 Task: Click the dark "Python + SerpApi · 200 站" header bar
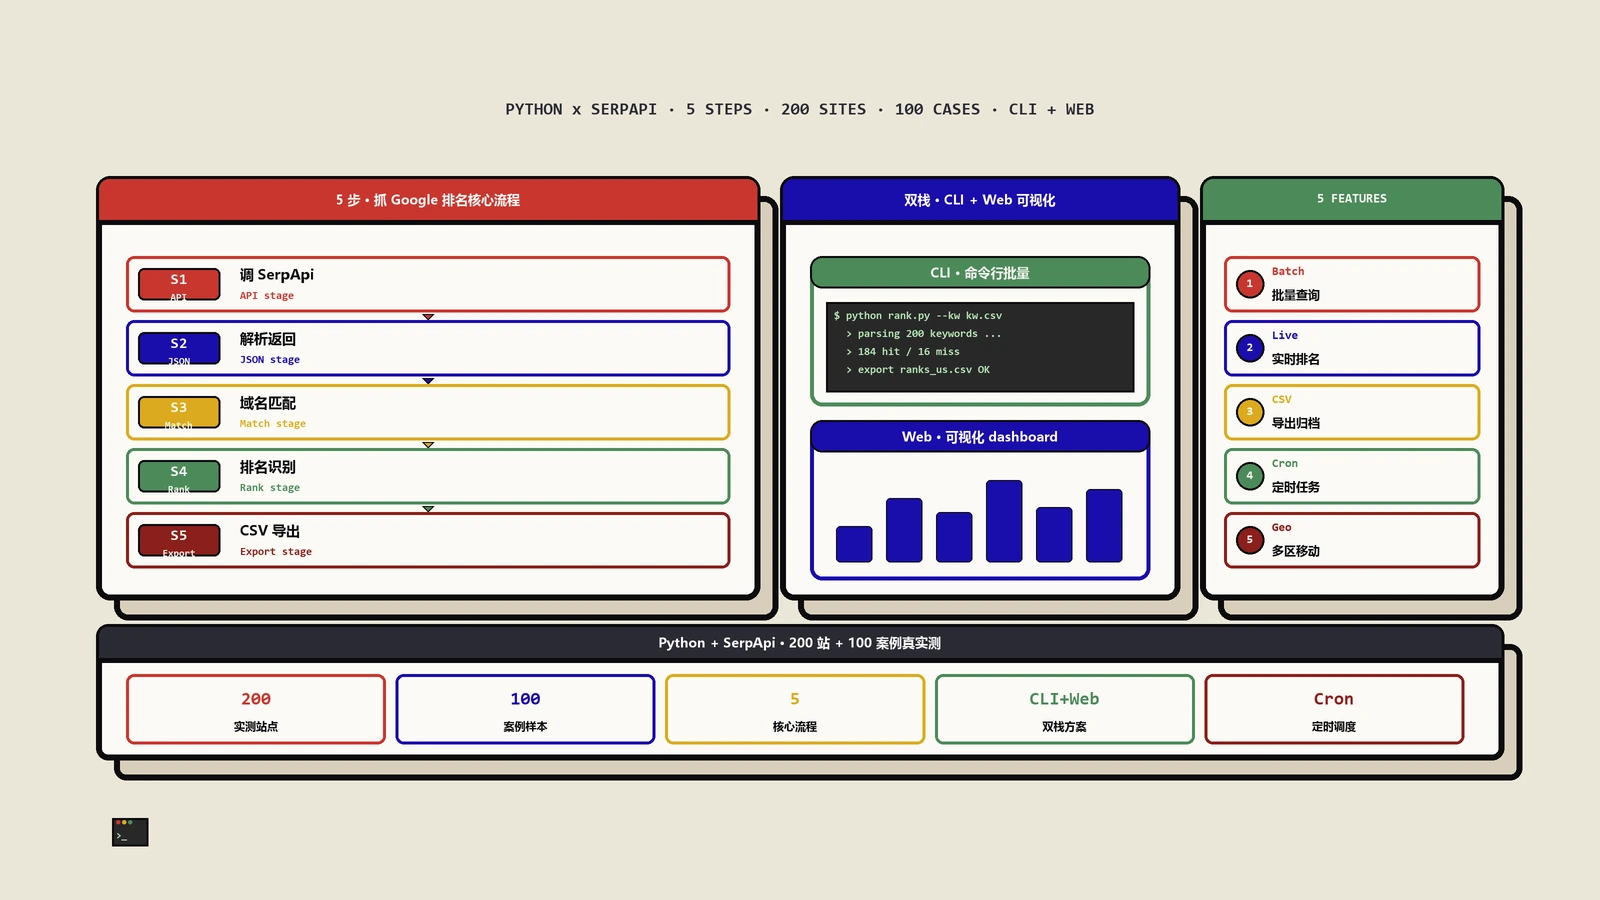tap(800, 643)
